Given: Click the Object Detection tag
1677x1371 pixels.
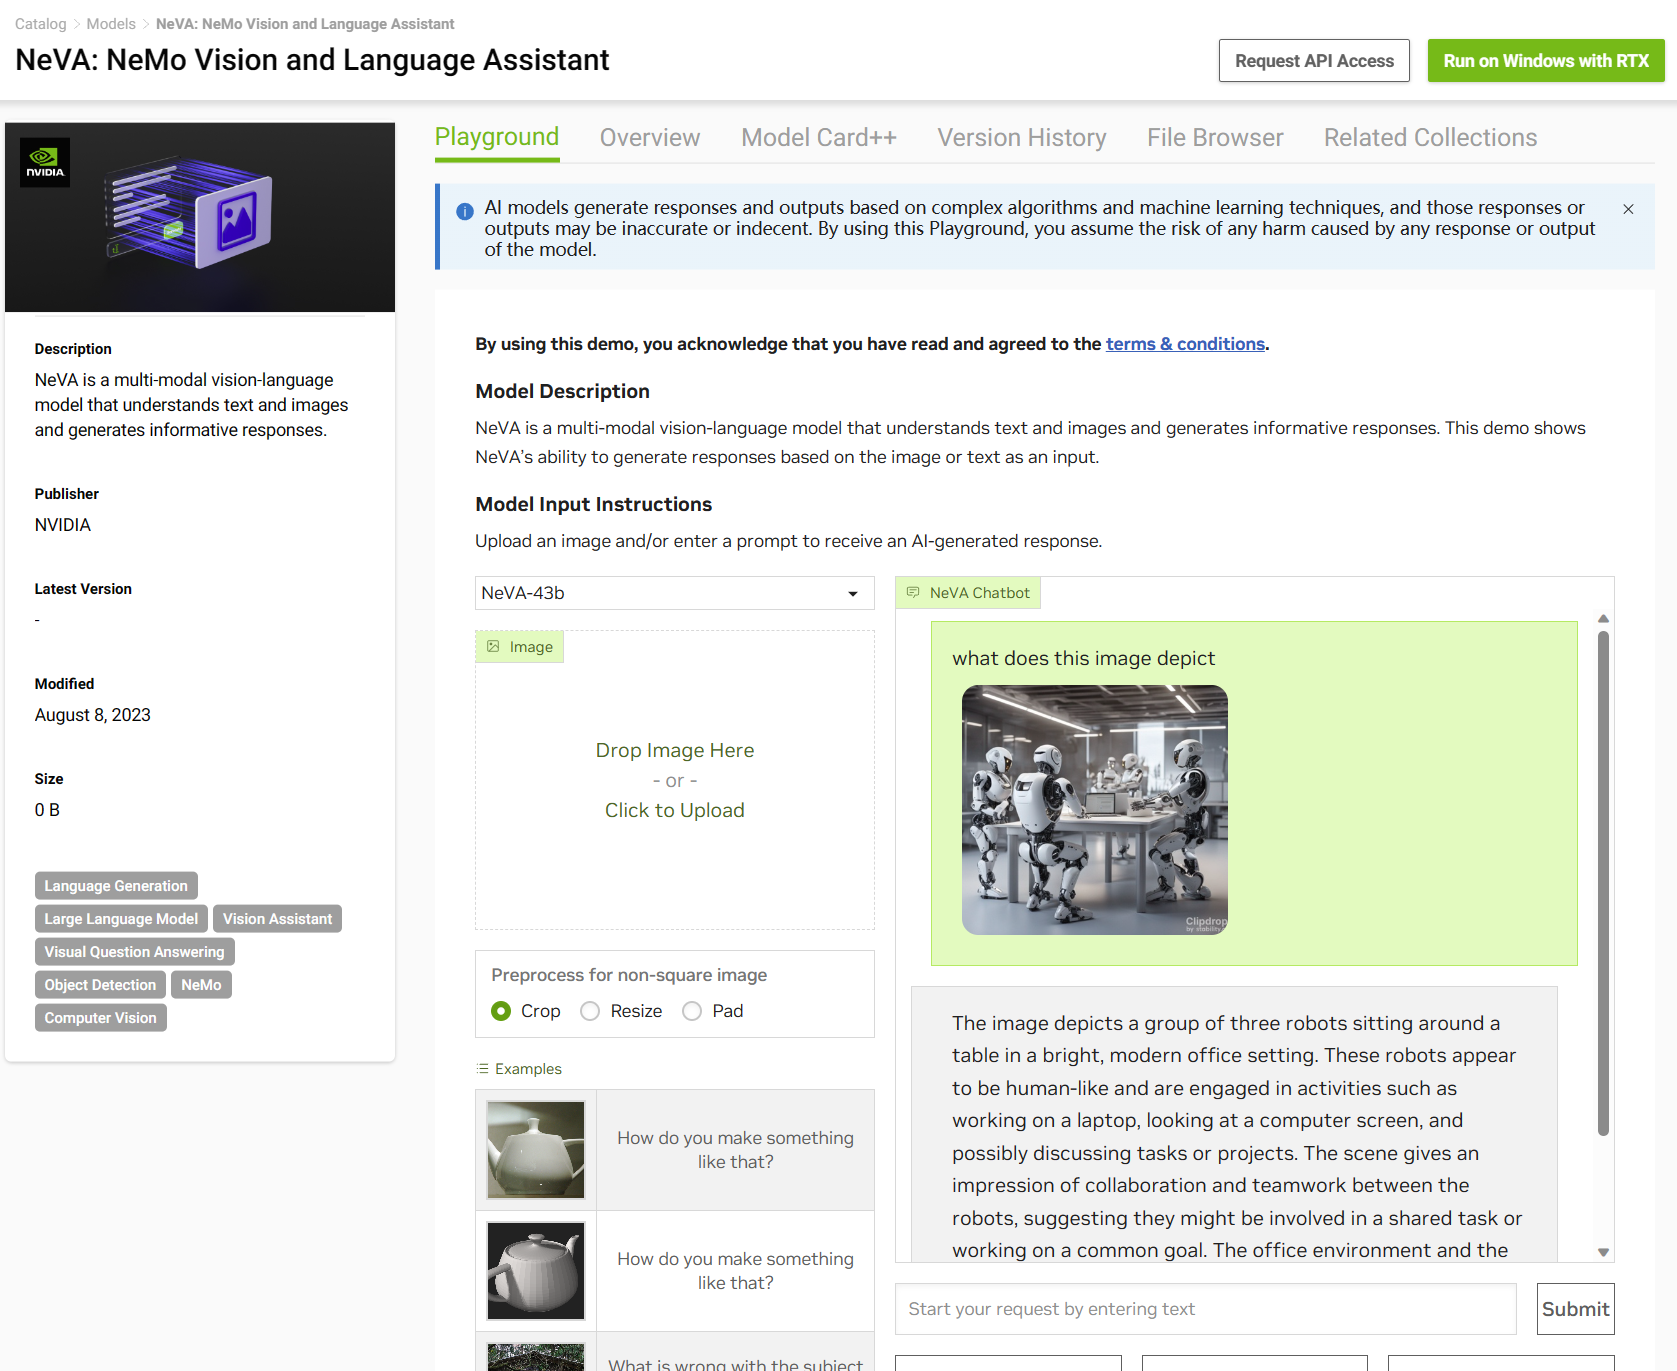Looking at the screenshot, I should click(100, 985).
